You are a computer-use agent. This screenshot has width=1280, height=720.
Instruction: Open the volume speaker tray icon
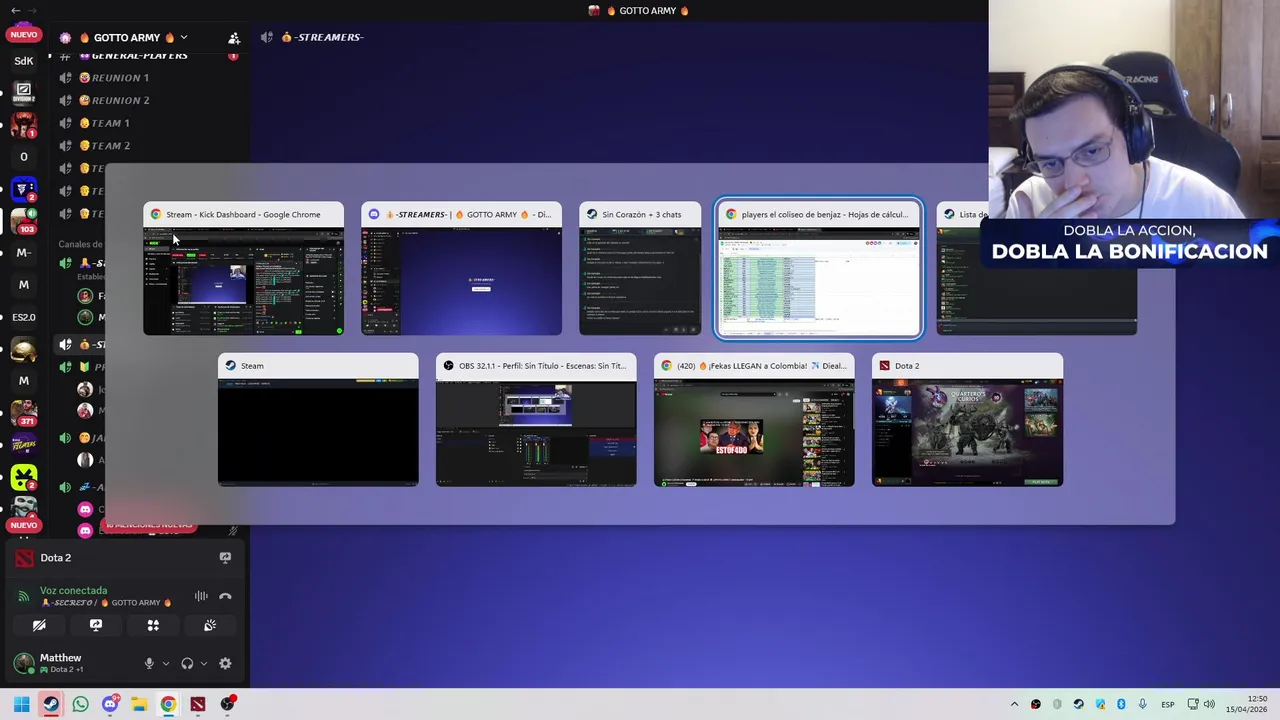pyautogui.click(x=1209, y=704)
